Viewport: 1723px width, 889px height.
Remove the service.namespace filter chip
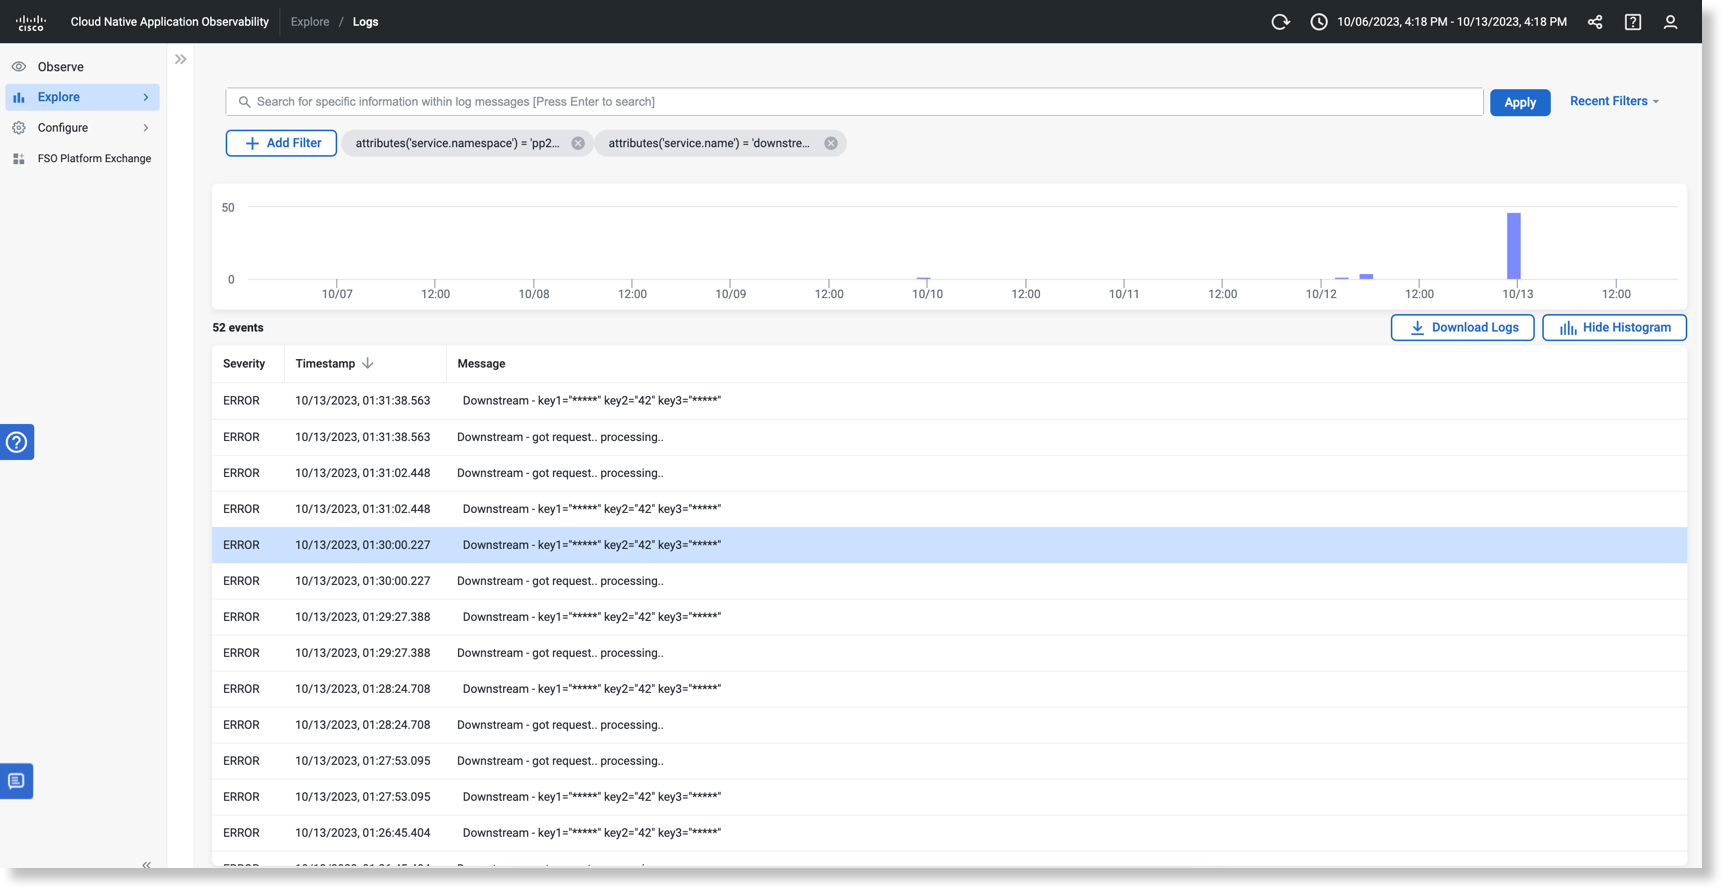(x=578, y=144)
